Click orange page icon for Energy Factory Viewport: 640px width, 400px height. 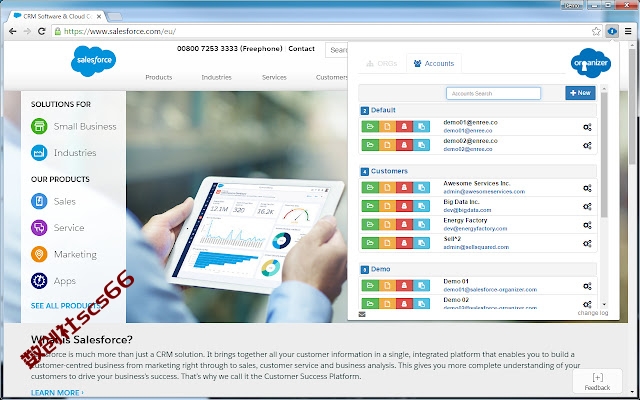387,224
